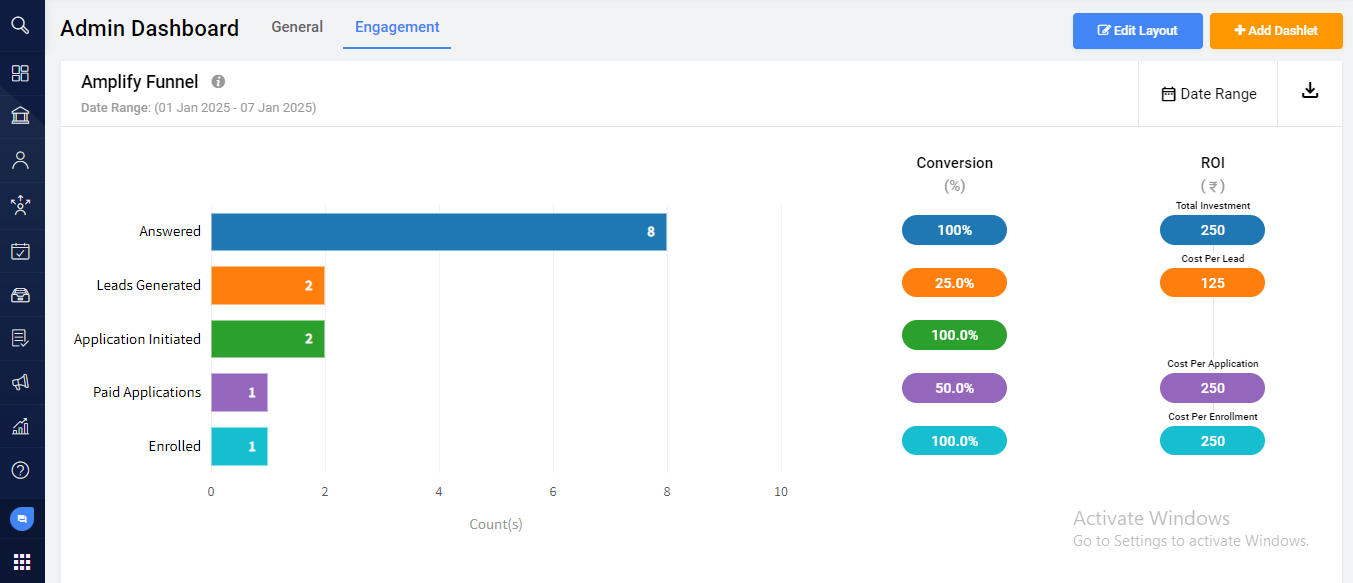Viewport: 1353px width, 583px height.
Task: Download the Amplify Funnel report
Action: click(x=1310, y=92)
